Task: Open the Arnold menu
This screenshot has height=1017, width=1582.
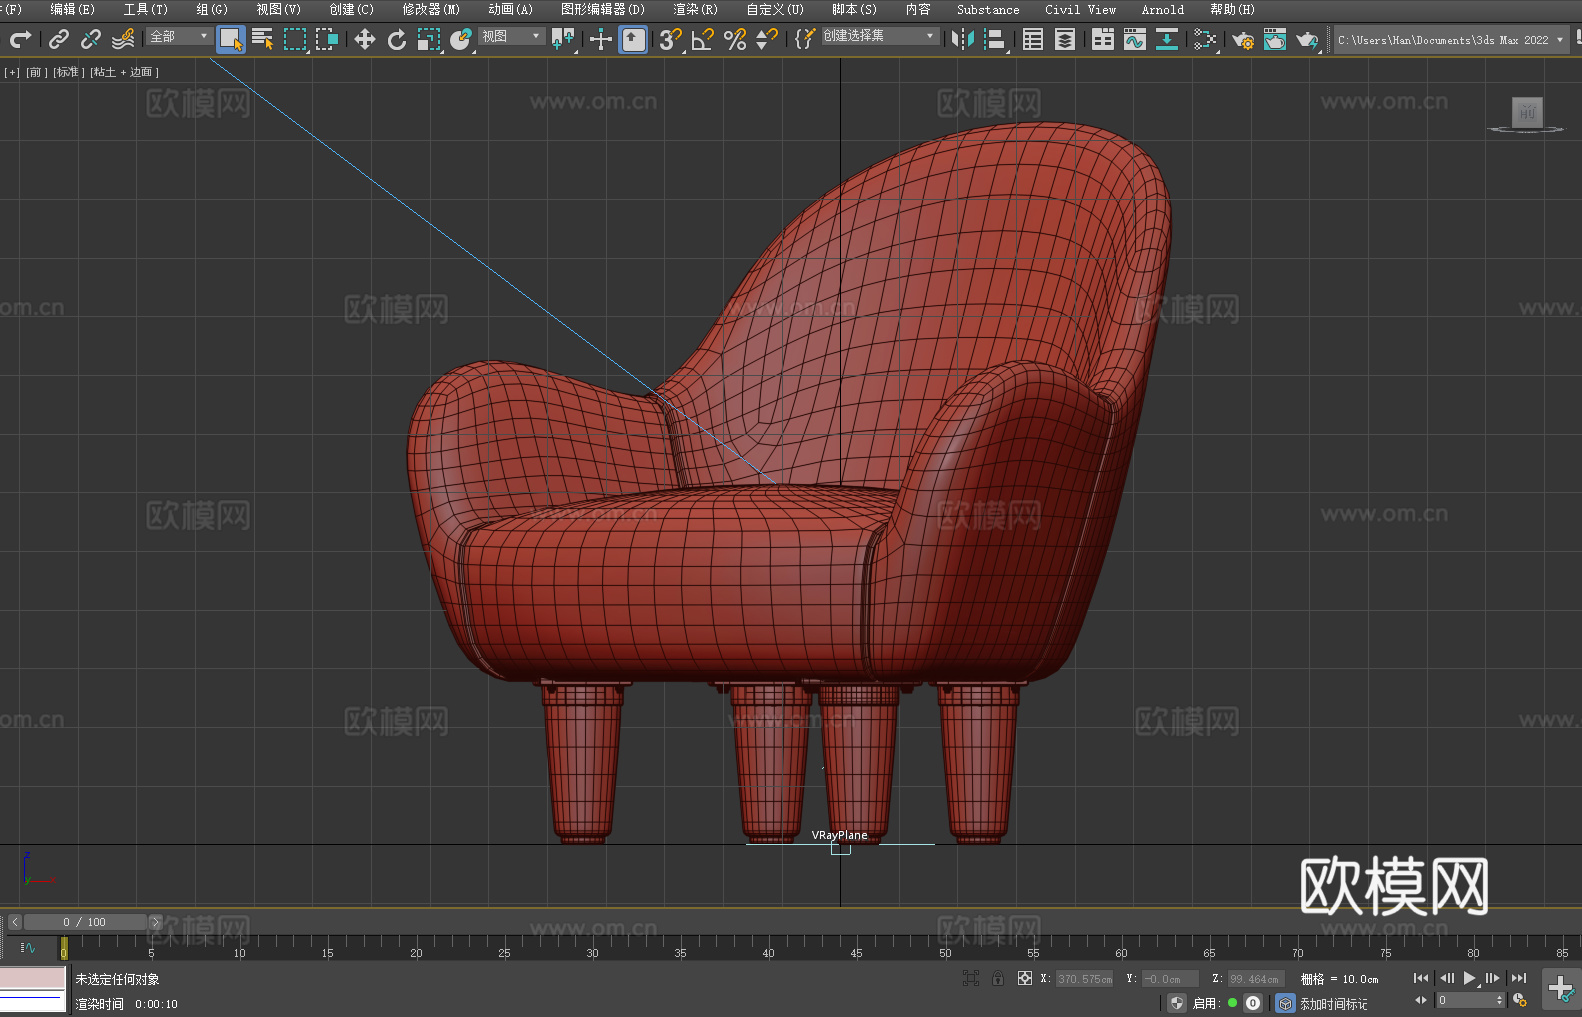Action: [x=1162, y=9]
